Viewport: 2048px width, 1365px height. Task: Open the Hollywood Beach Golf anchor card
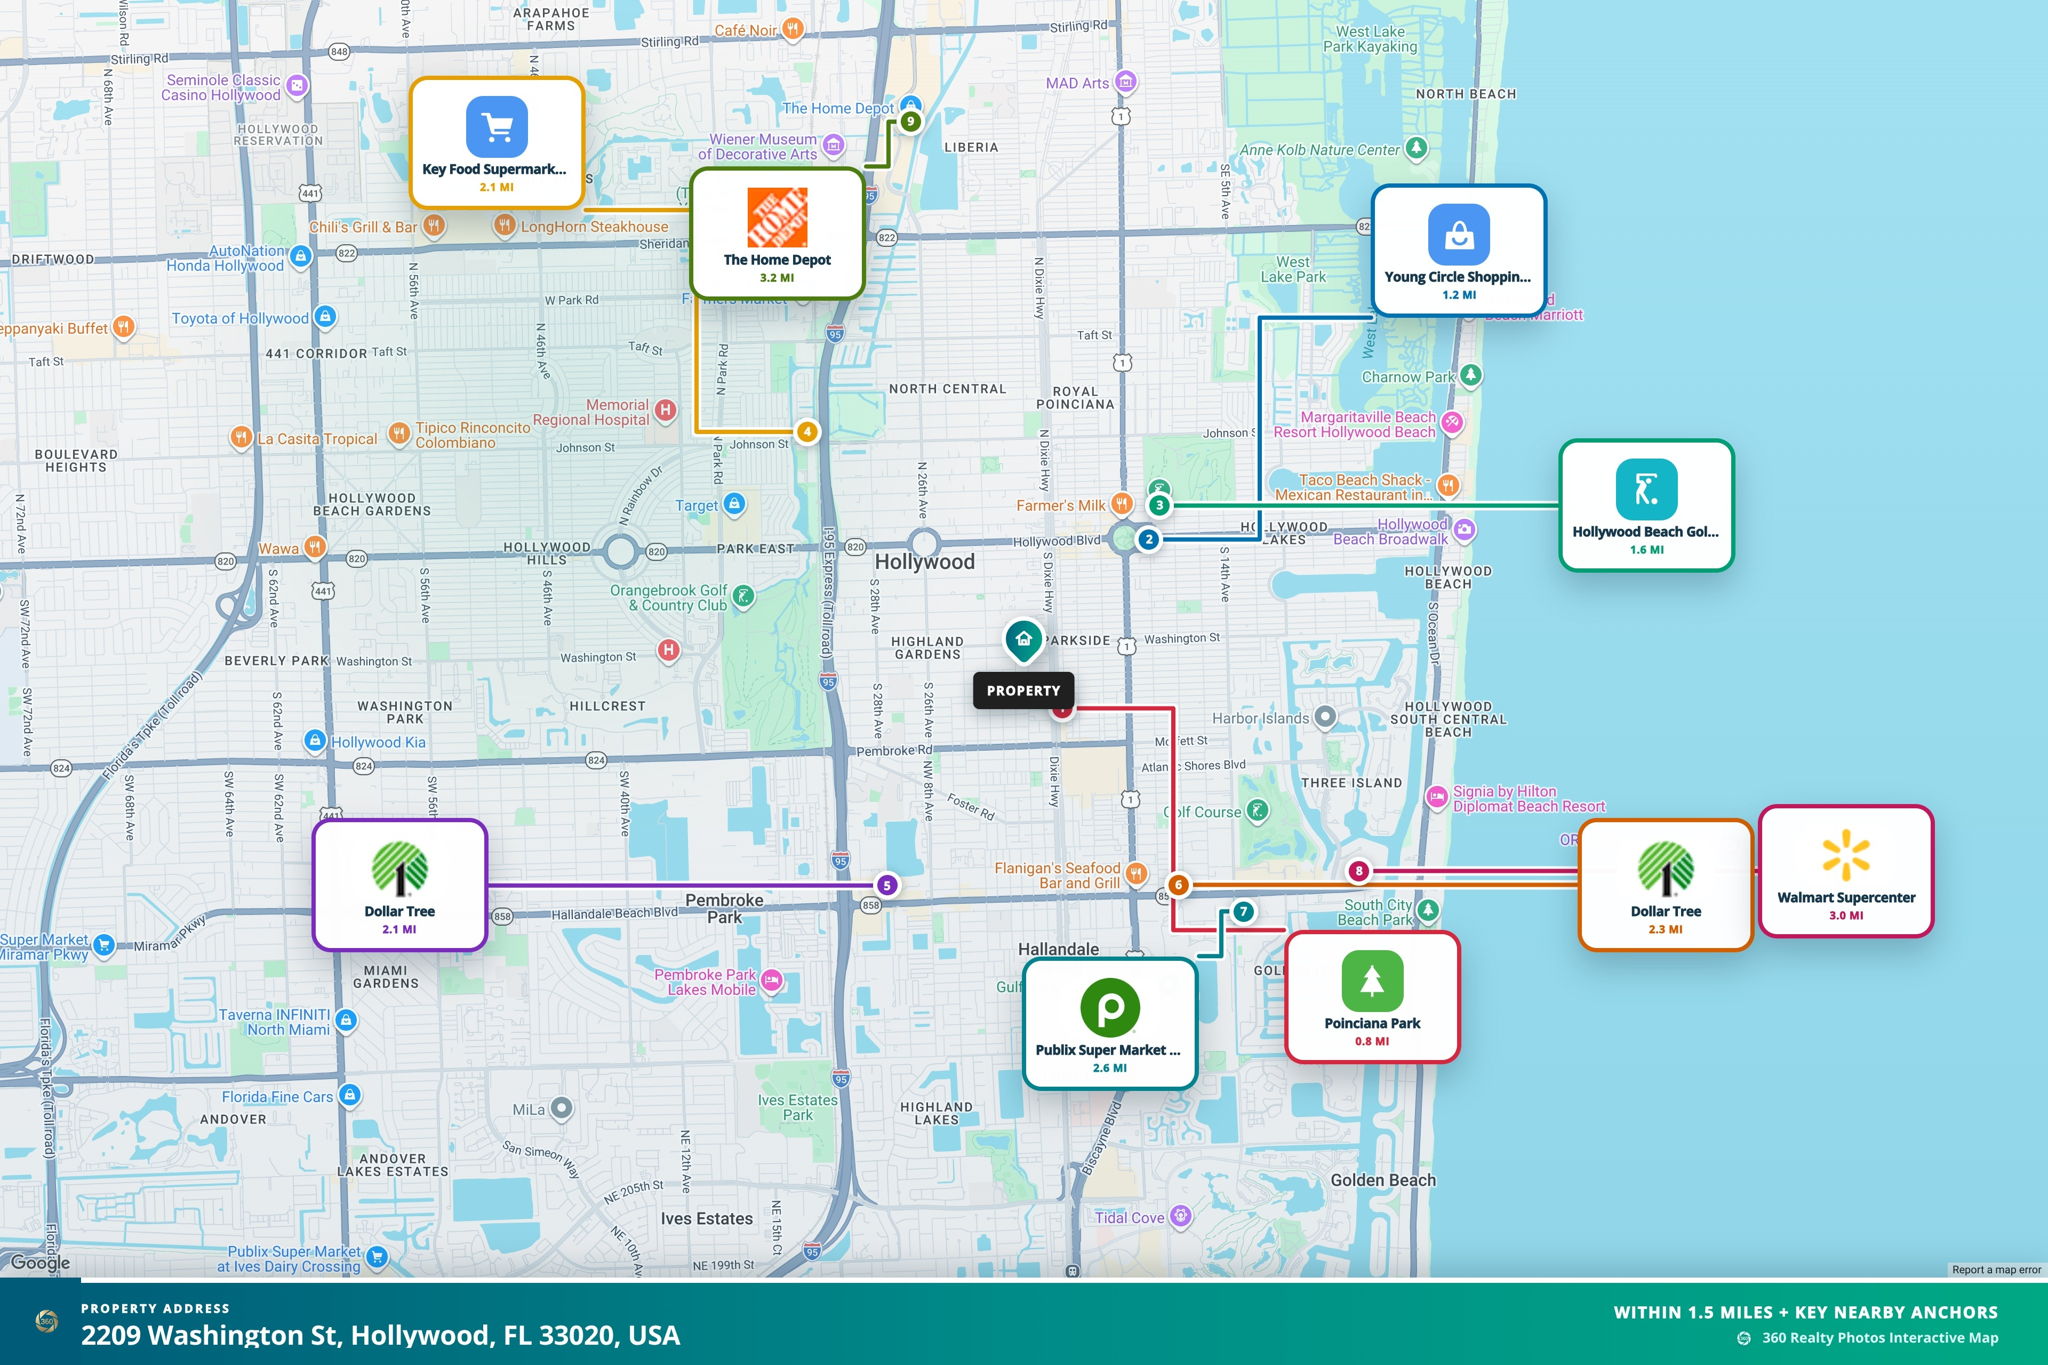pyautogui.click(x=1646, y=505)
